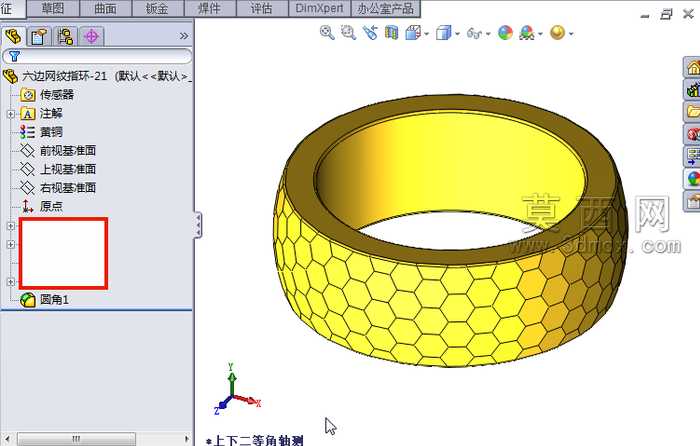Open the Display Style dropdown arrow

click(458, 34)
